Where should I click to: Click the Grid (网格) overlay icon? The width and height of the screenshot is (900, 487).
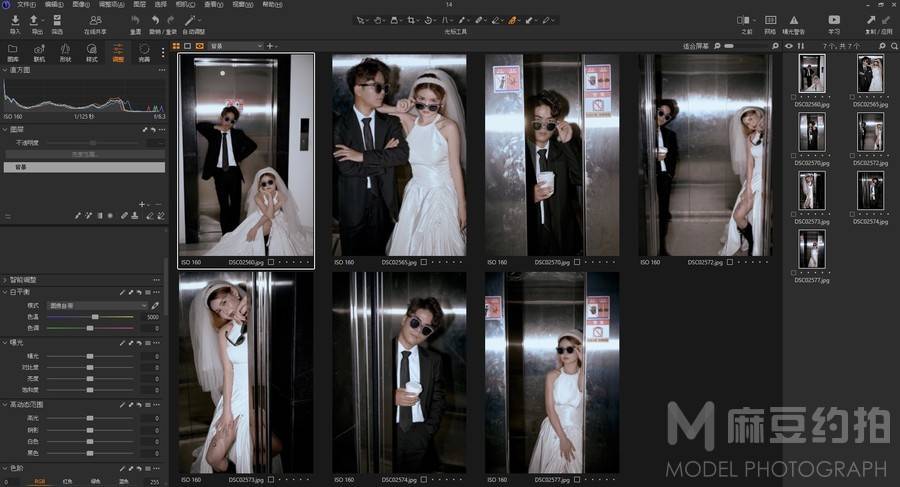(x=771, y=20)
